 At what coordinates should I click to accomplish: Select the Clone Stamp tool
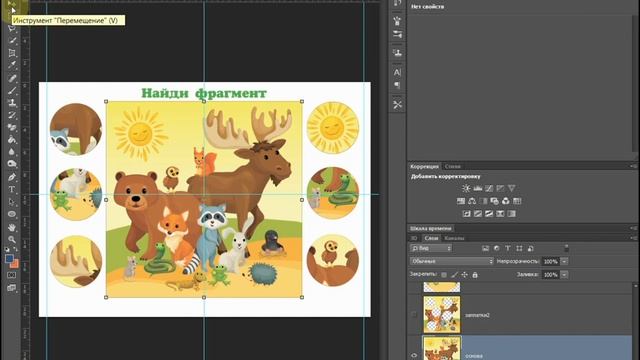12,103
